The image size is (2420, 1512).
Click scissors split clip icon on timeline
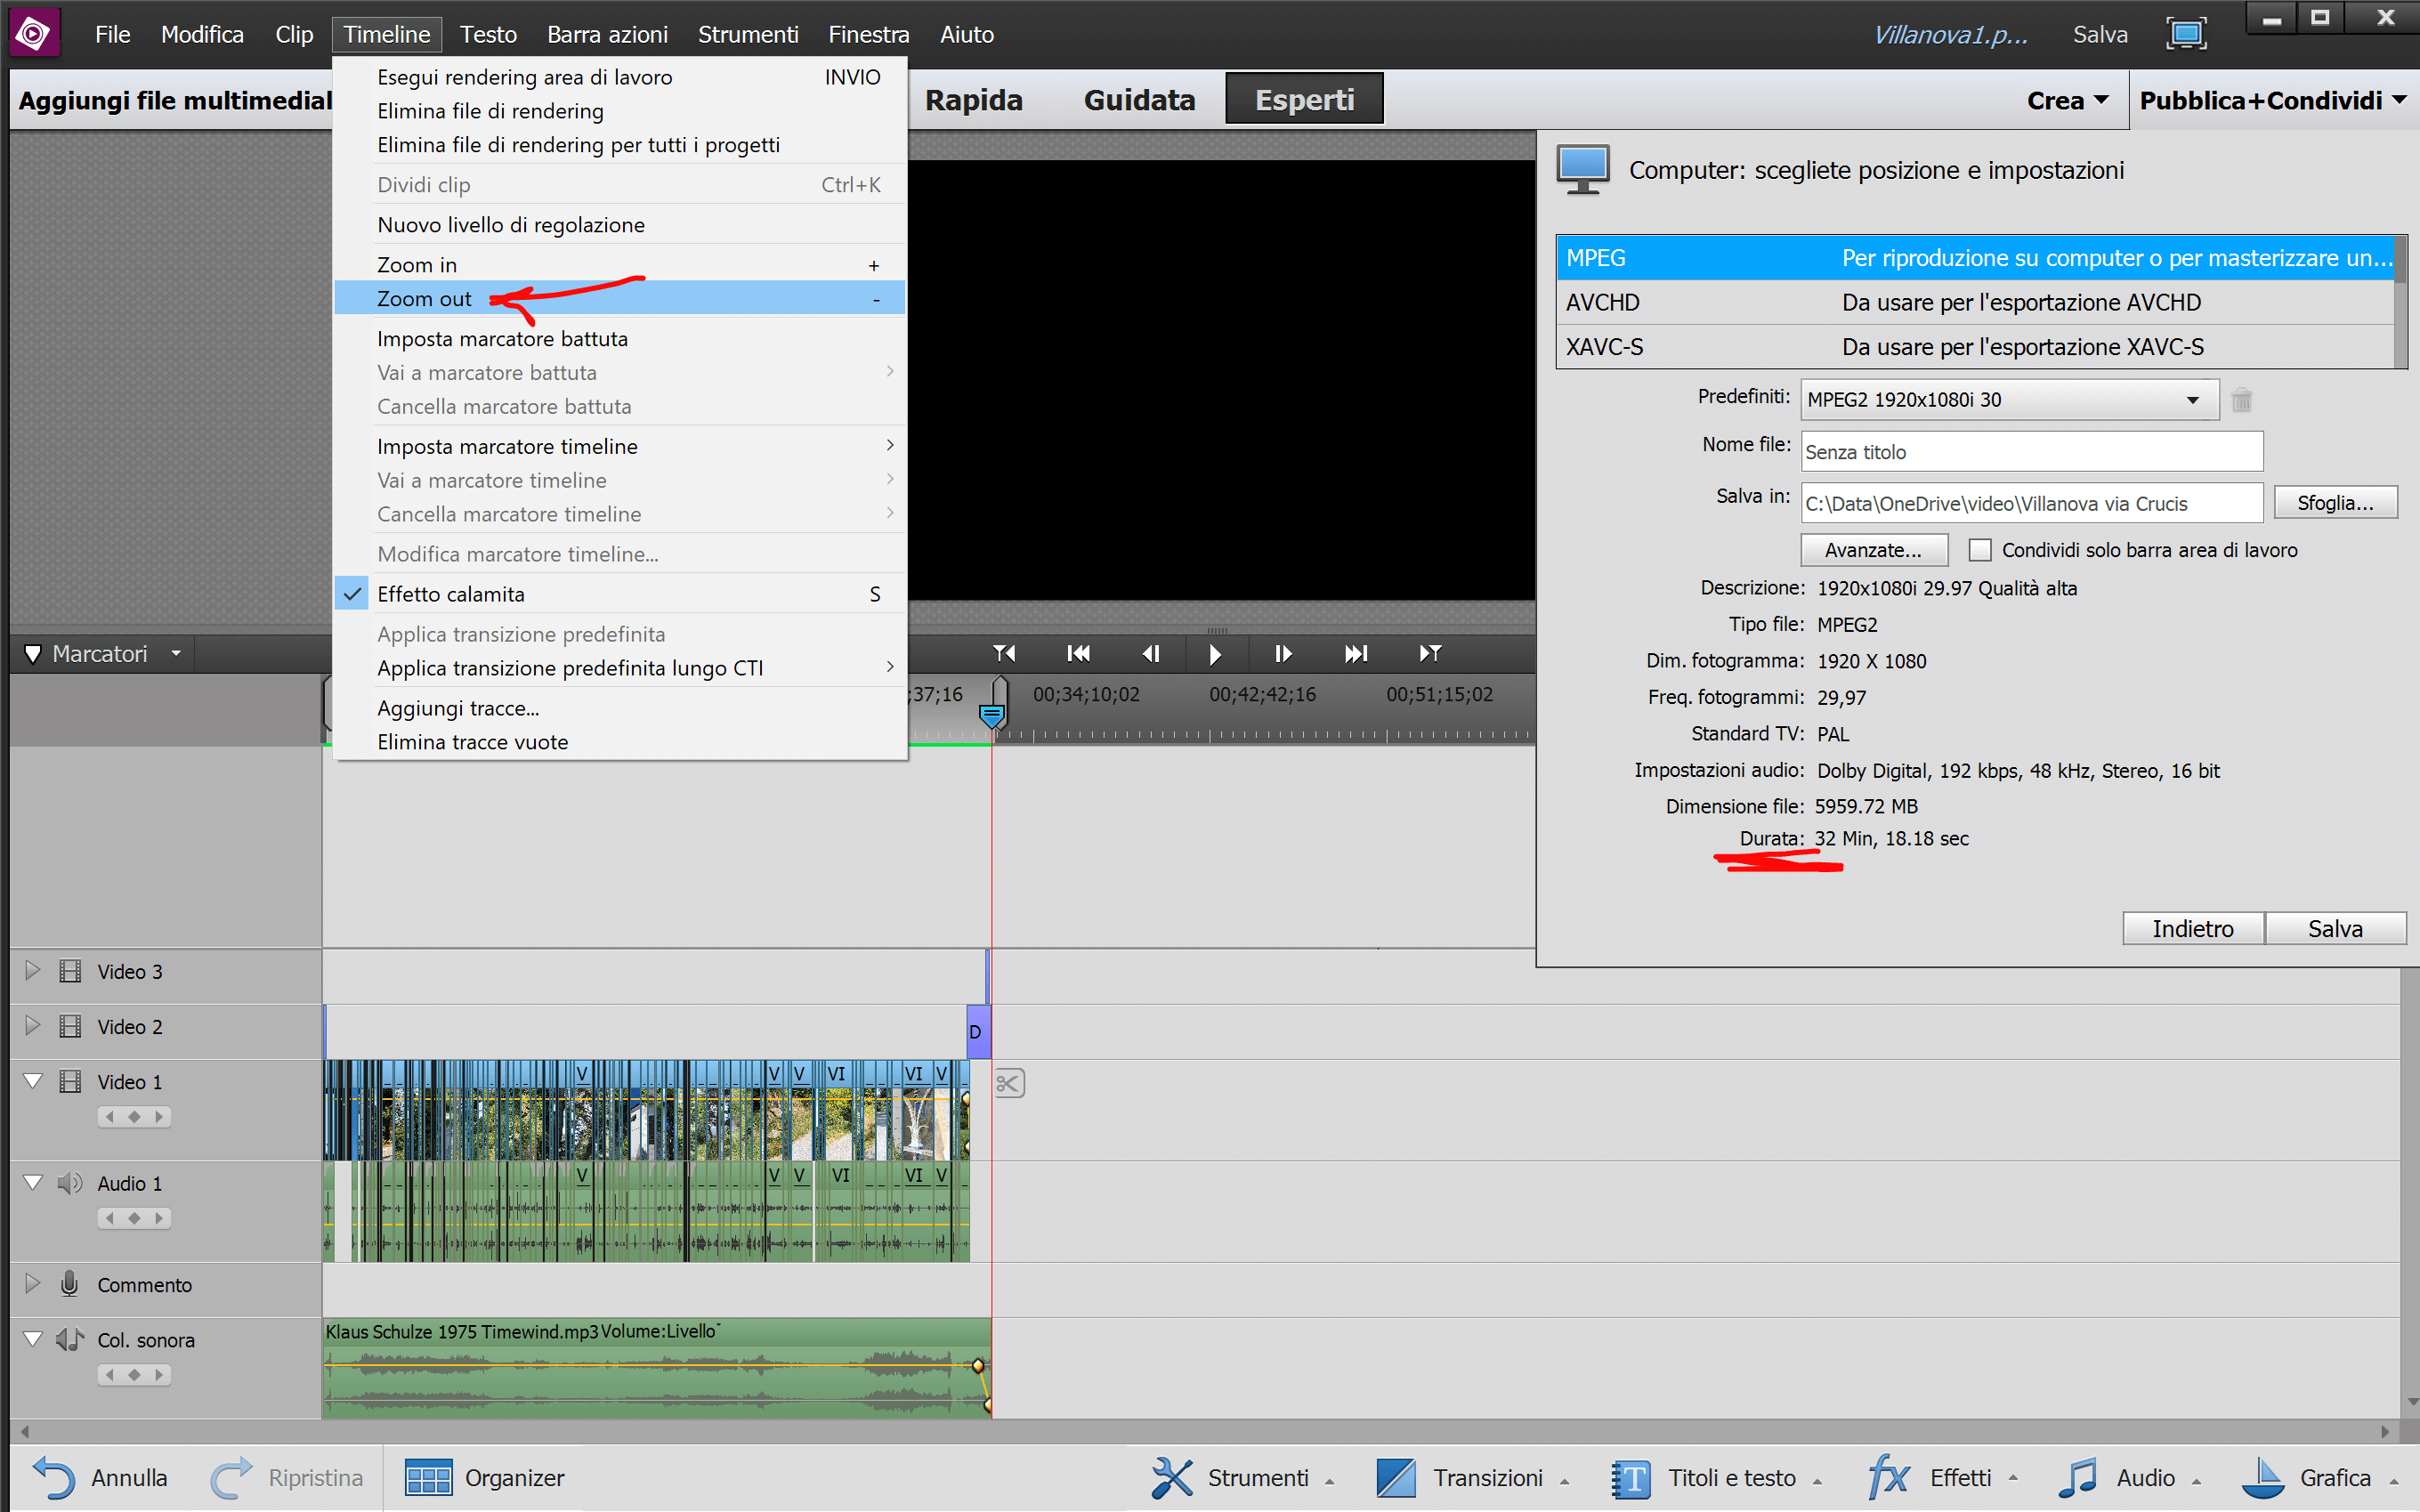[1009, 1083]
